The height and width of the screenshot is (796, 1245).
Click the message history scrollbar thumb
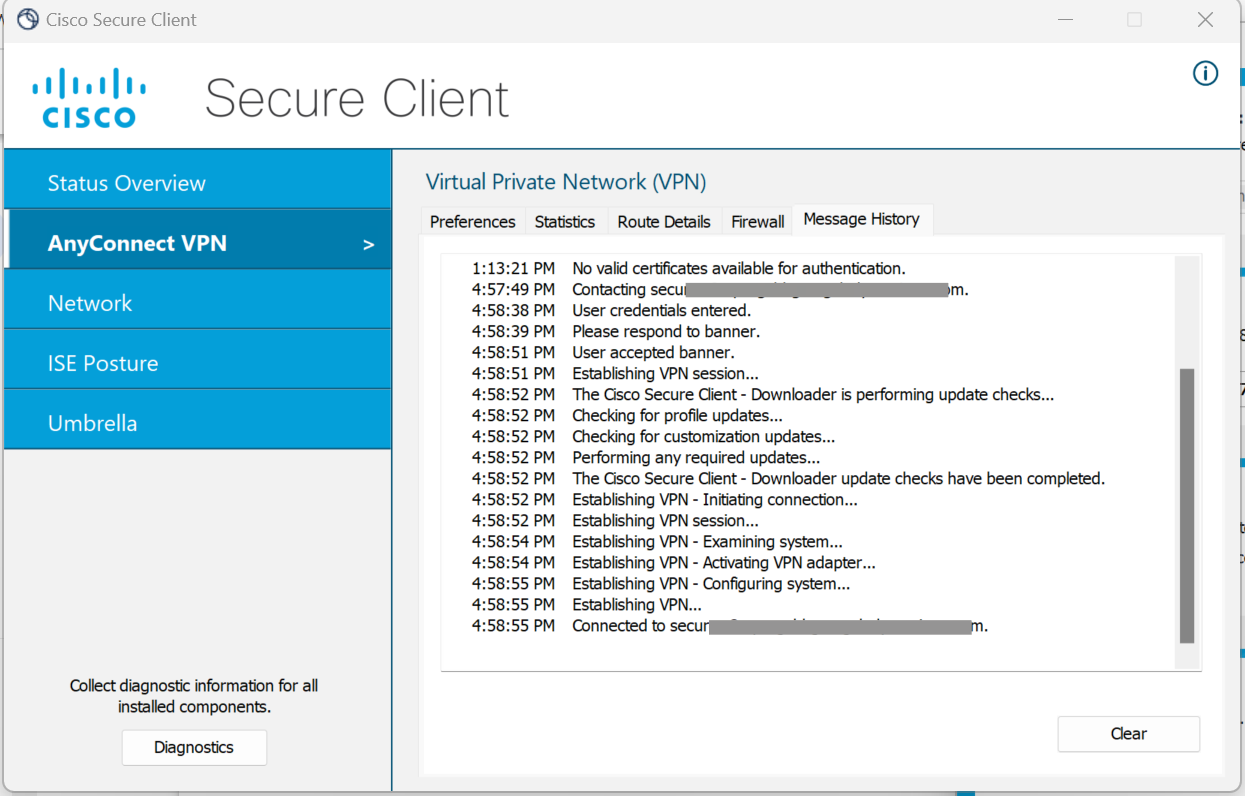pos(1186,505)
